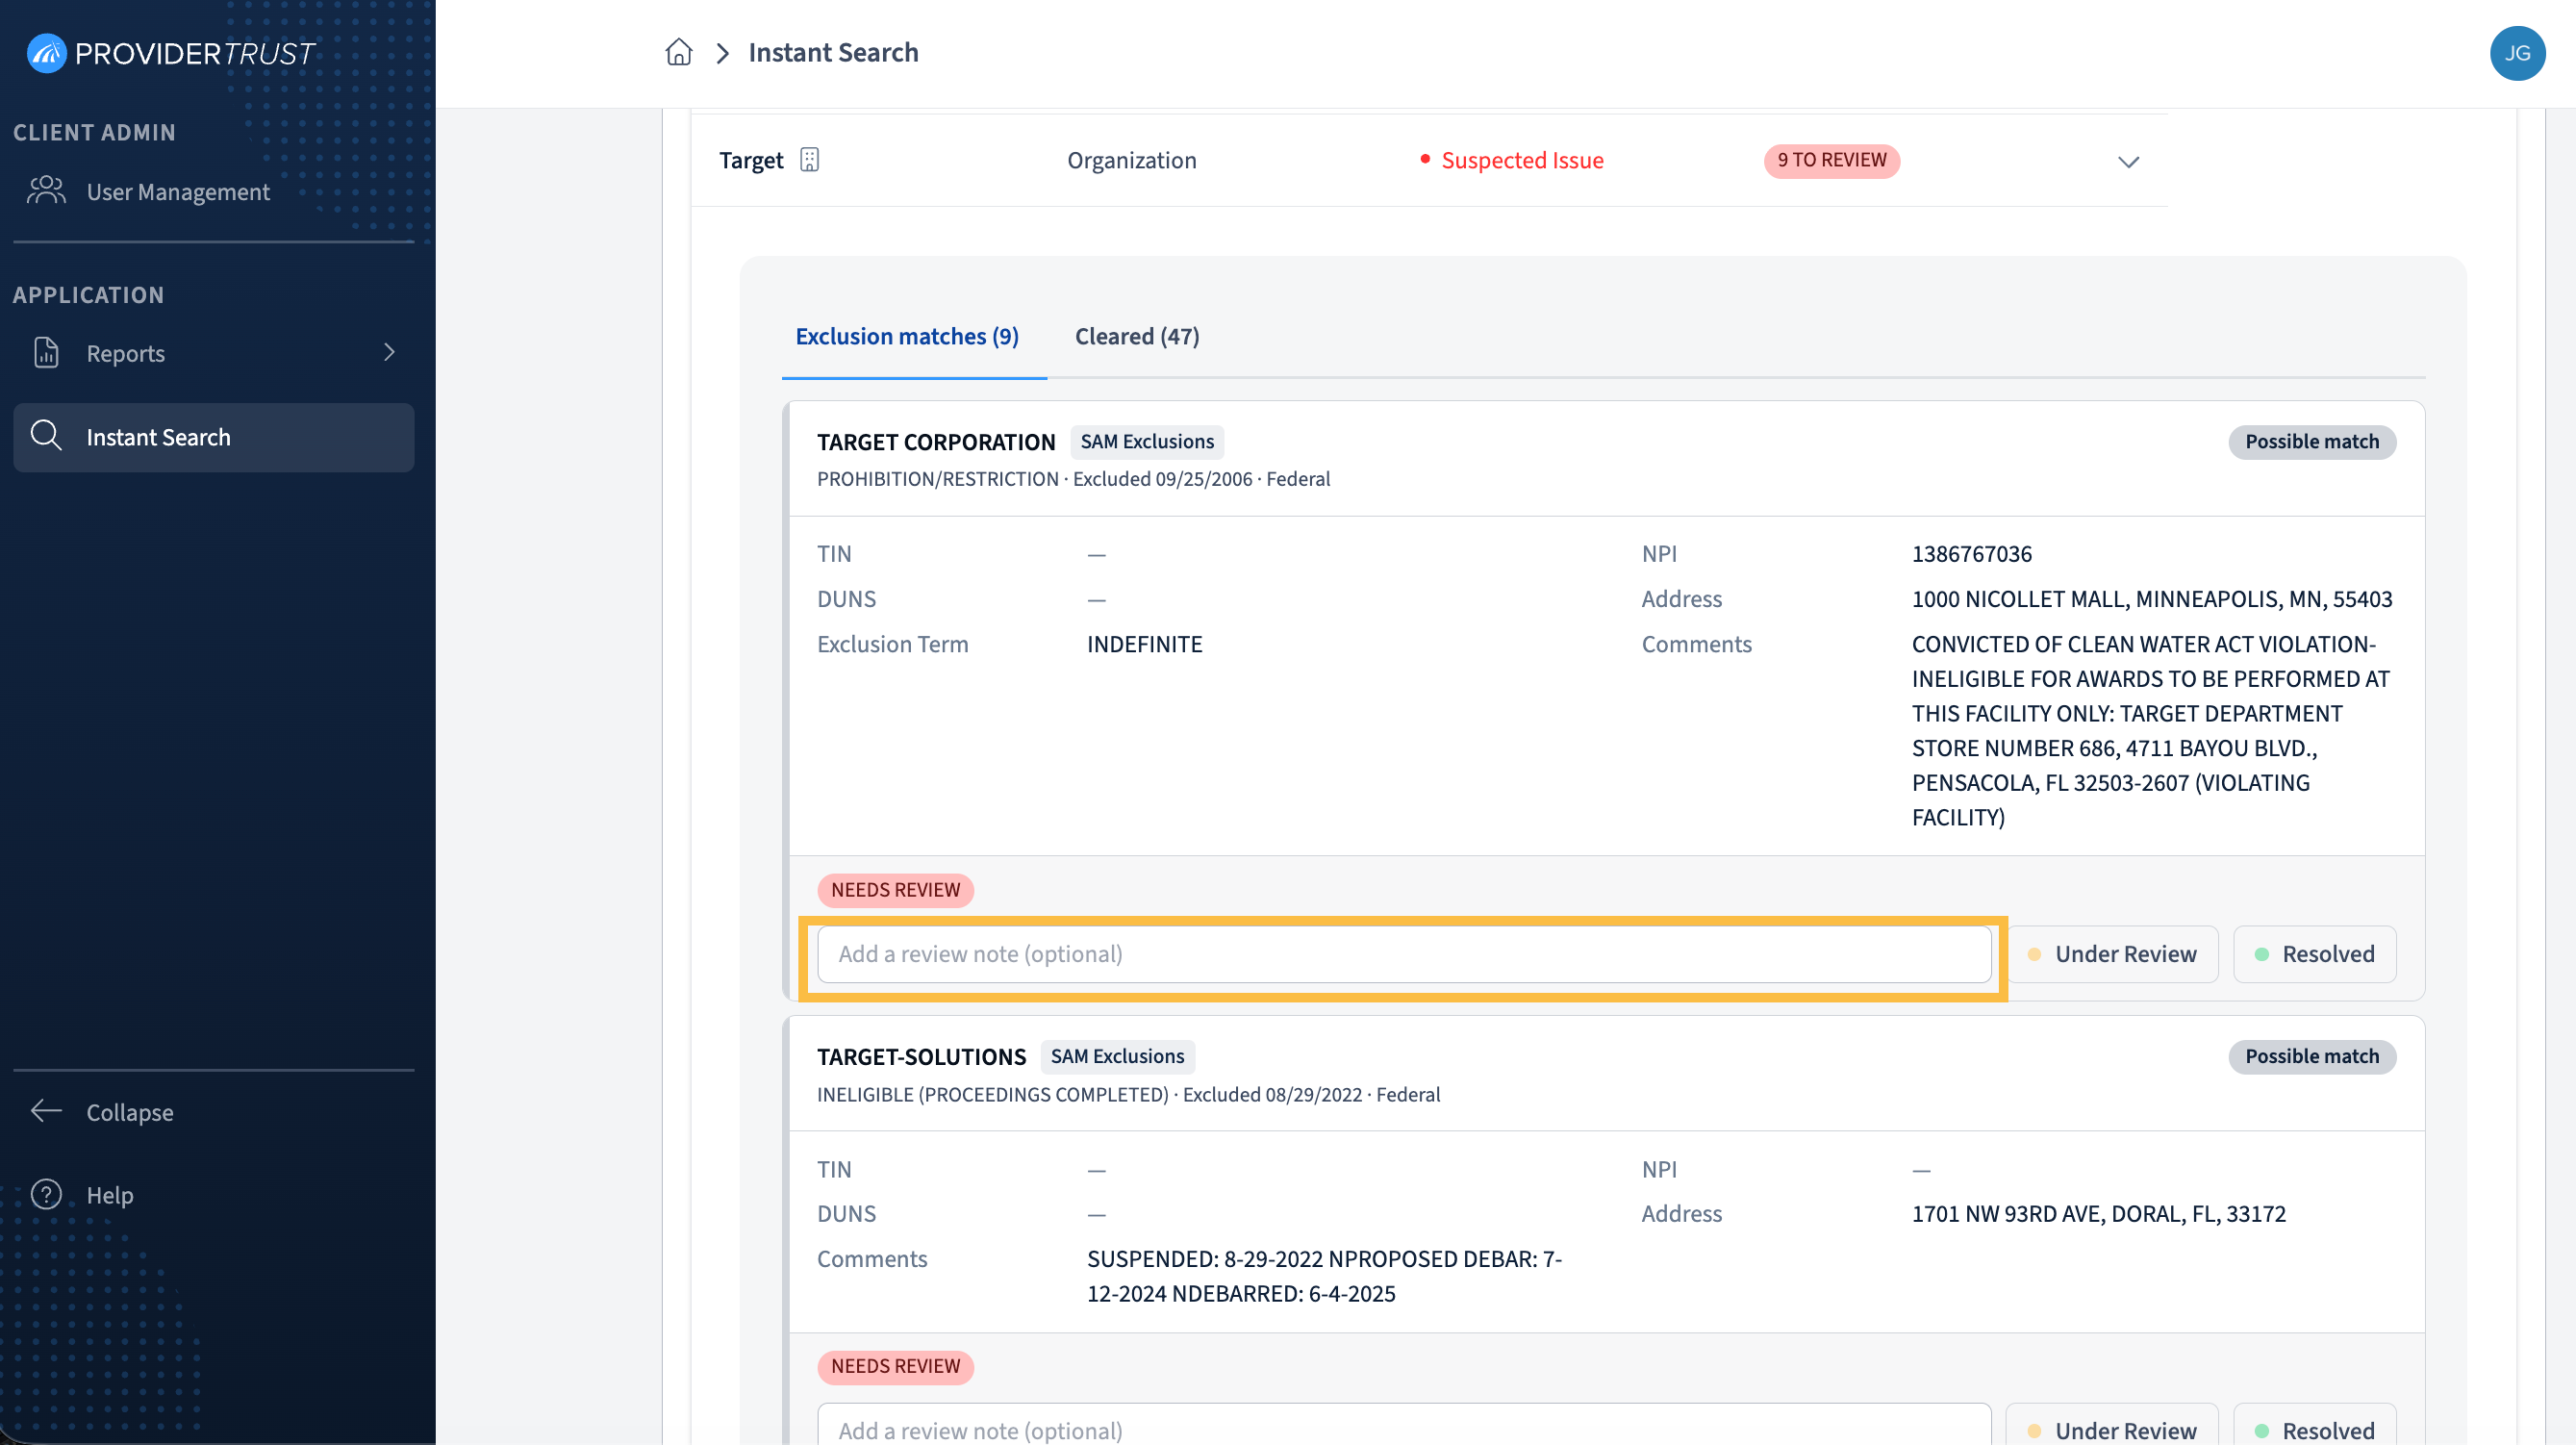The width and height of the screenshot is (2576, 1445).
Task: Select Instant Search in the sidebar
Action: [213, 437]
